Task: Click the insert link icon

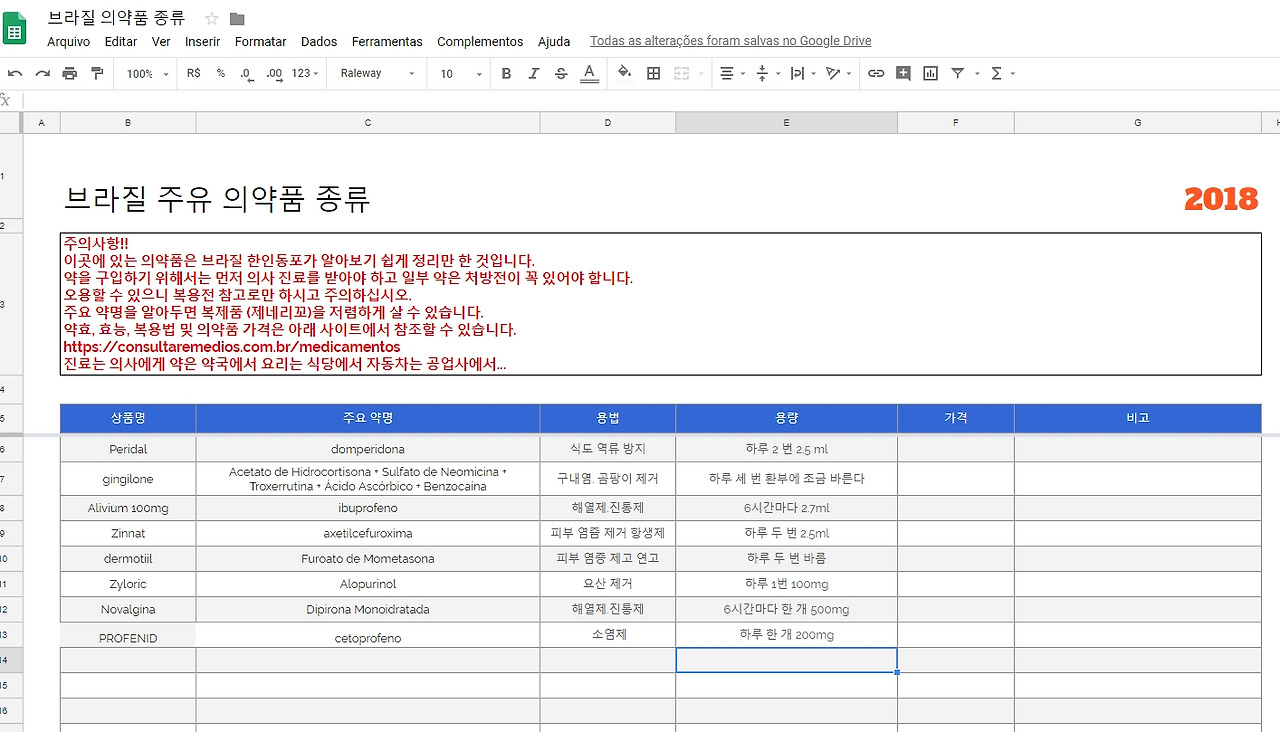Action: [876, 73]
